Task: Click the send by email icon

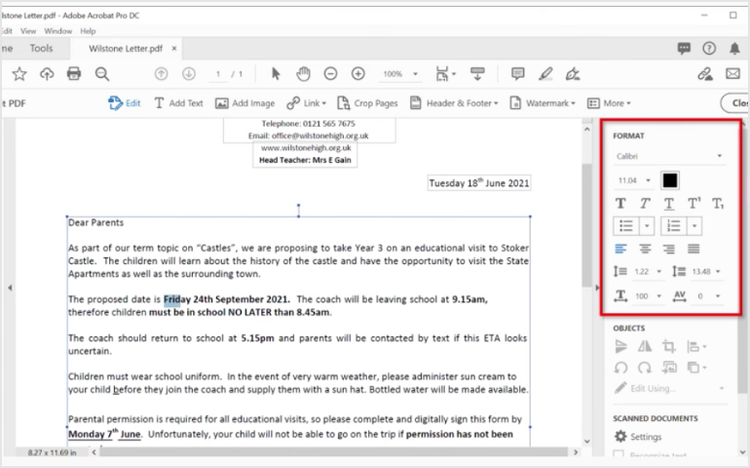Action: tap(733, 74)
